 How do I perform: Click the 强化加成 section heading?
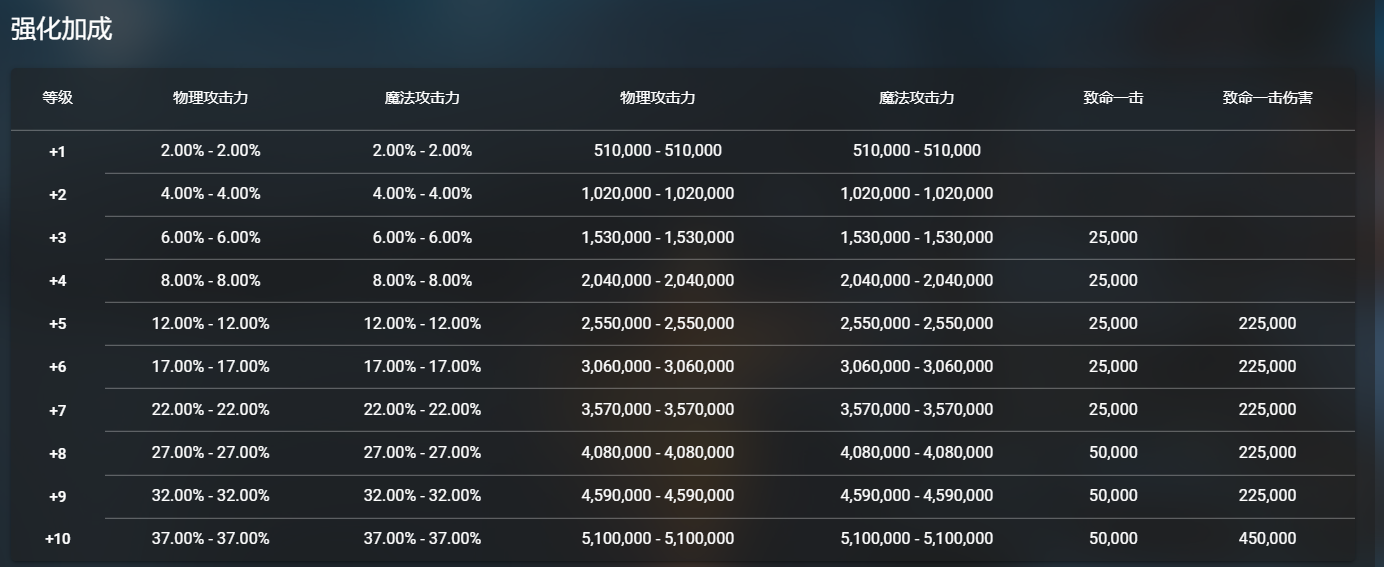click(x=61, y=29)
